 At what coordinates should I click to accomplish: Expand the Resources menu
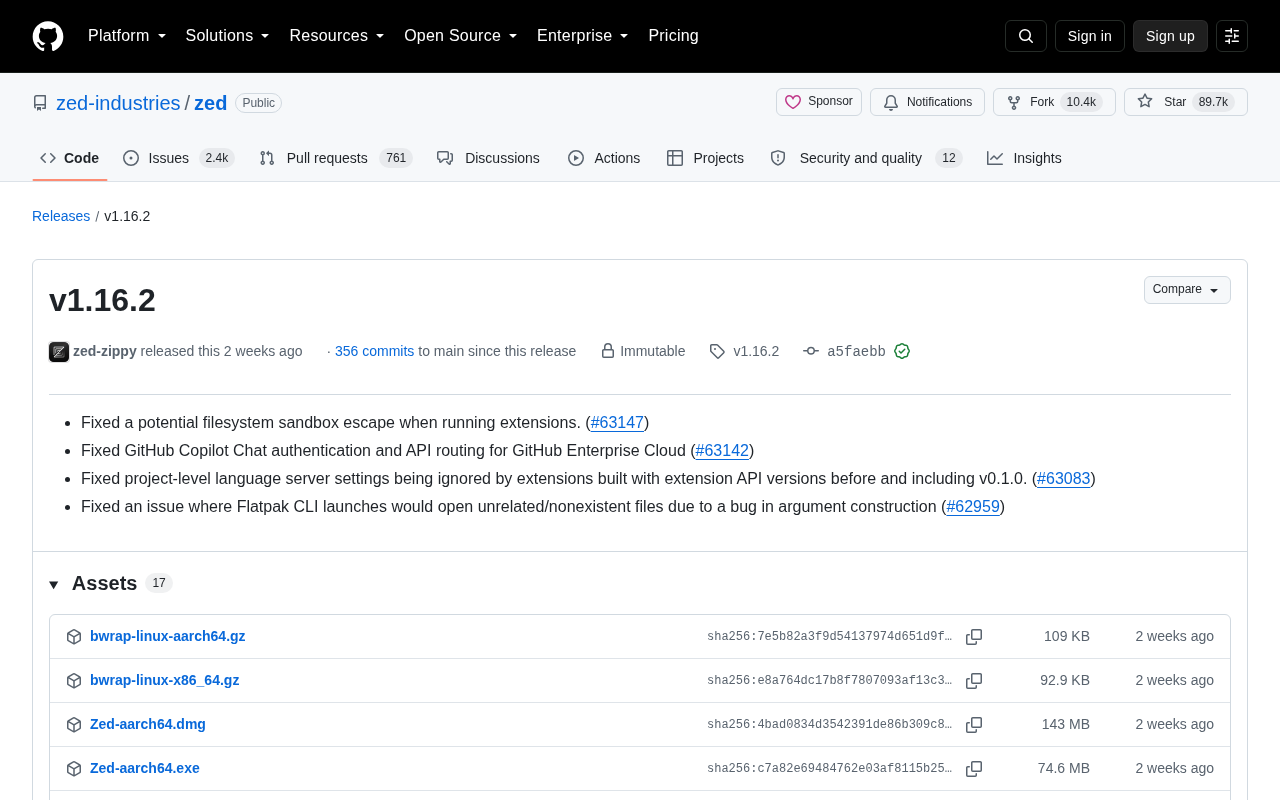pyautogui.click(x=337, y=36)
